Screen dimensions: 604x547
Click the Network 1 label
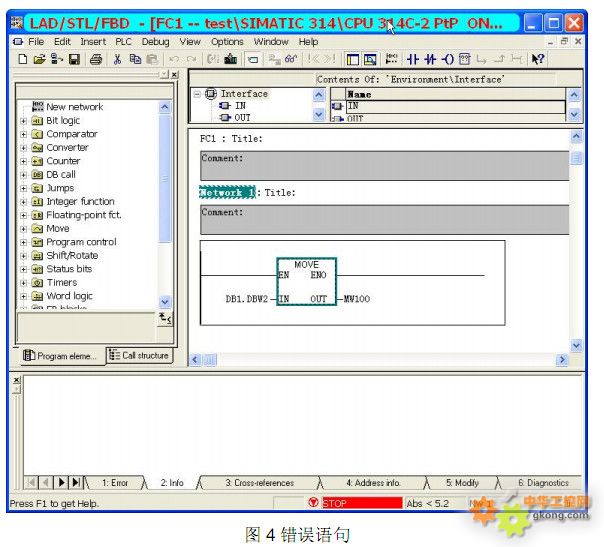(x=227, y=192)
